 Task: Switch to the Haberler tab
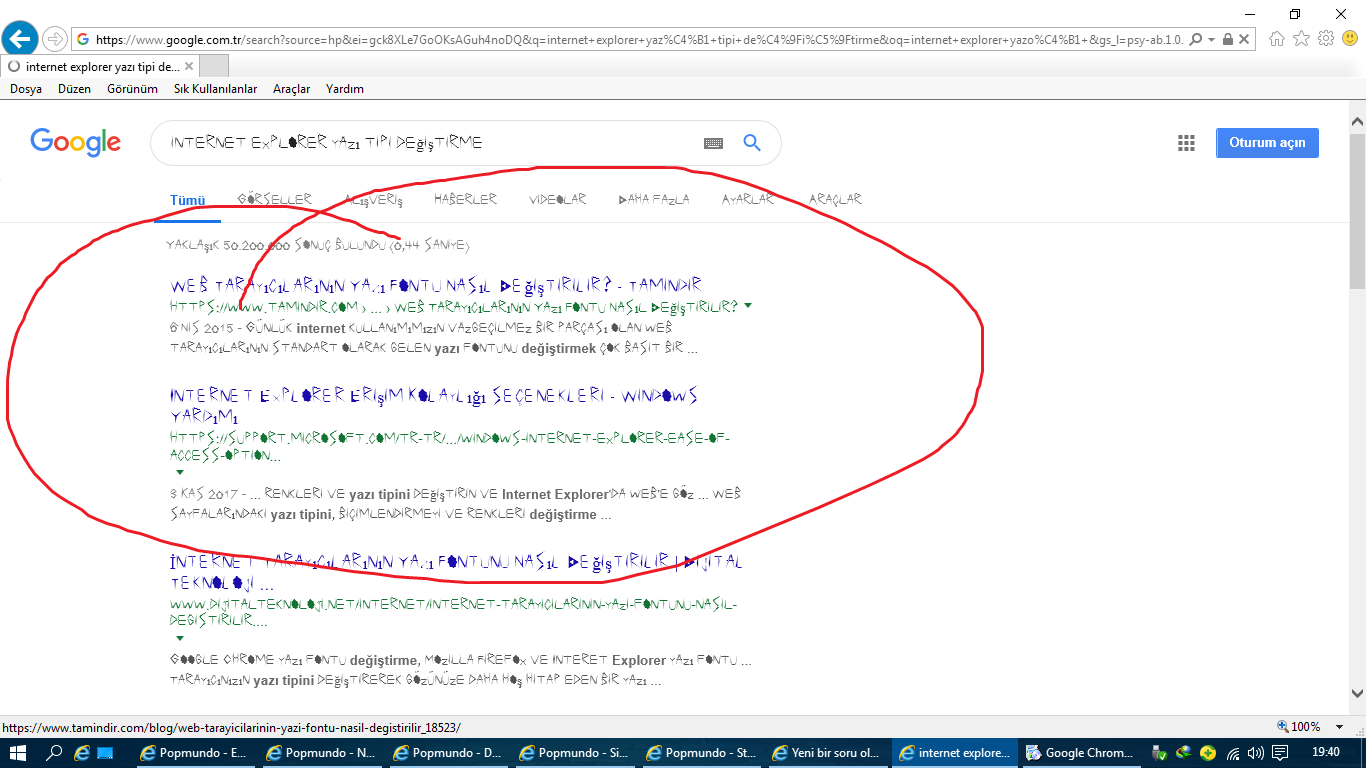465,200
